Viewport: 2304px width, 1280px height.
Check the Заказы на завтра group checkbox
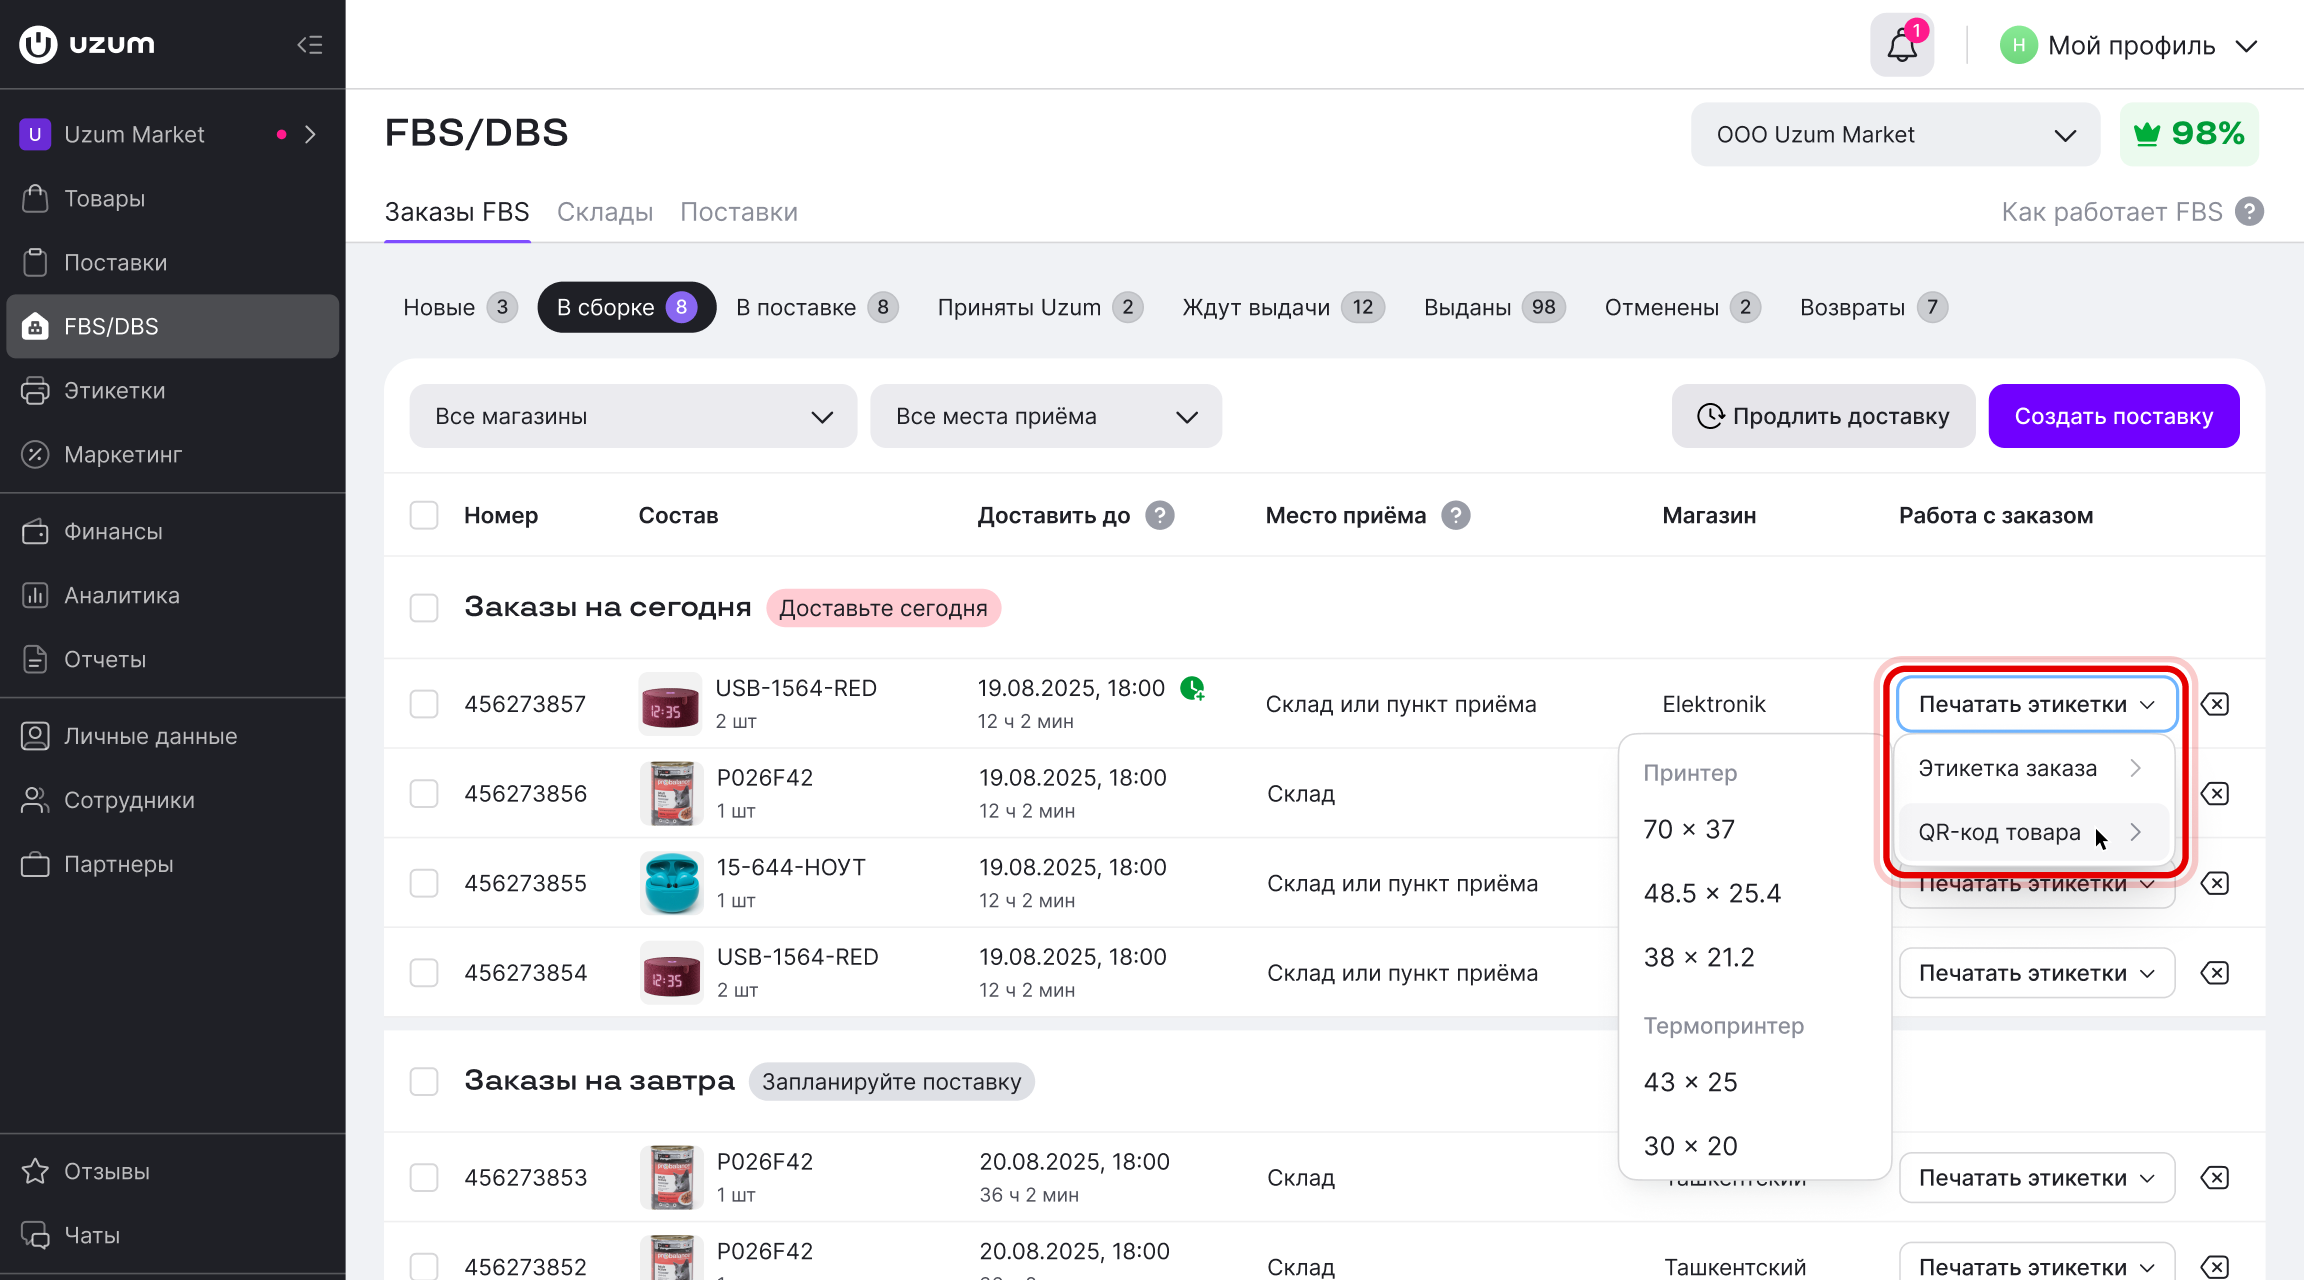[424, 1081]
